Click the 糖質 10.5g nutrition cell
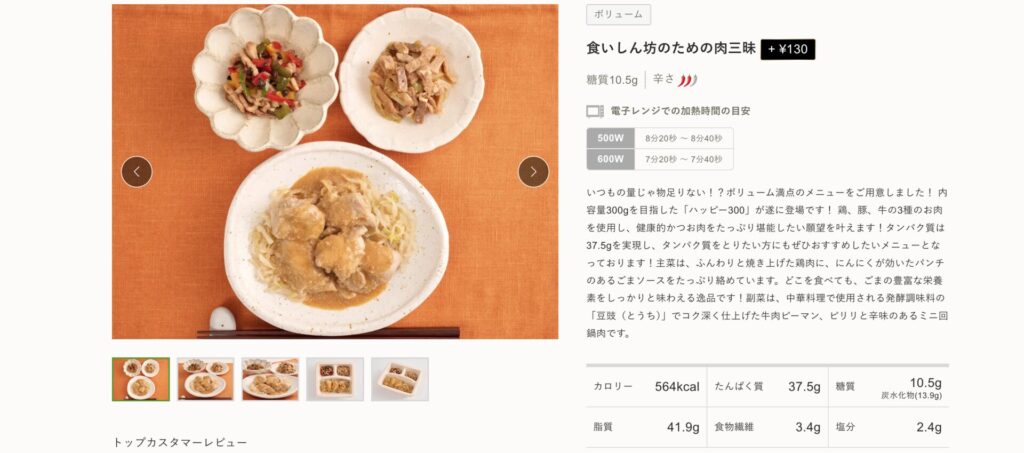Viewport: 1024px width, 453px height. [889, 386]
